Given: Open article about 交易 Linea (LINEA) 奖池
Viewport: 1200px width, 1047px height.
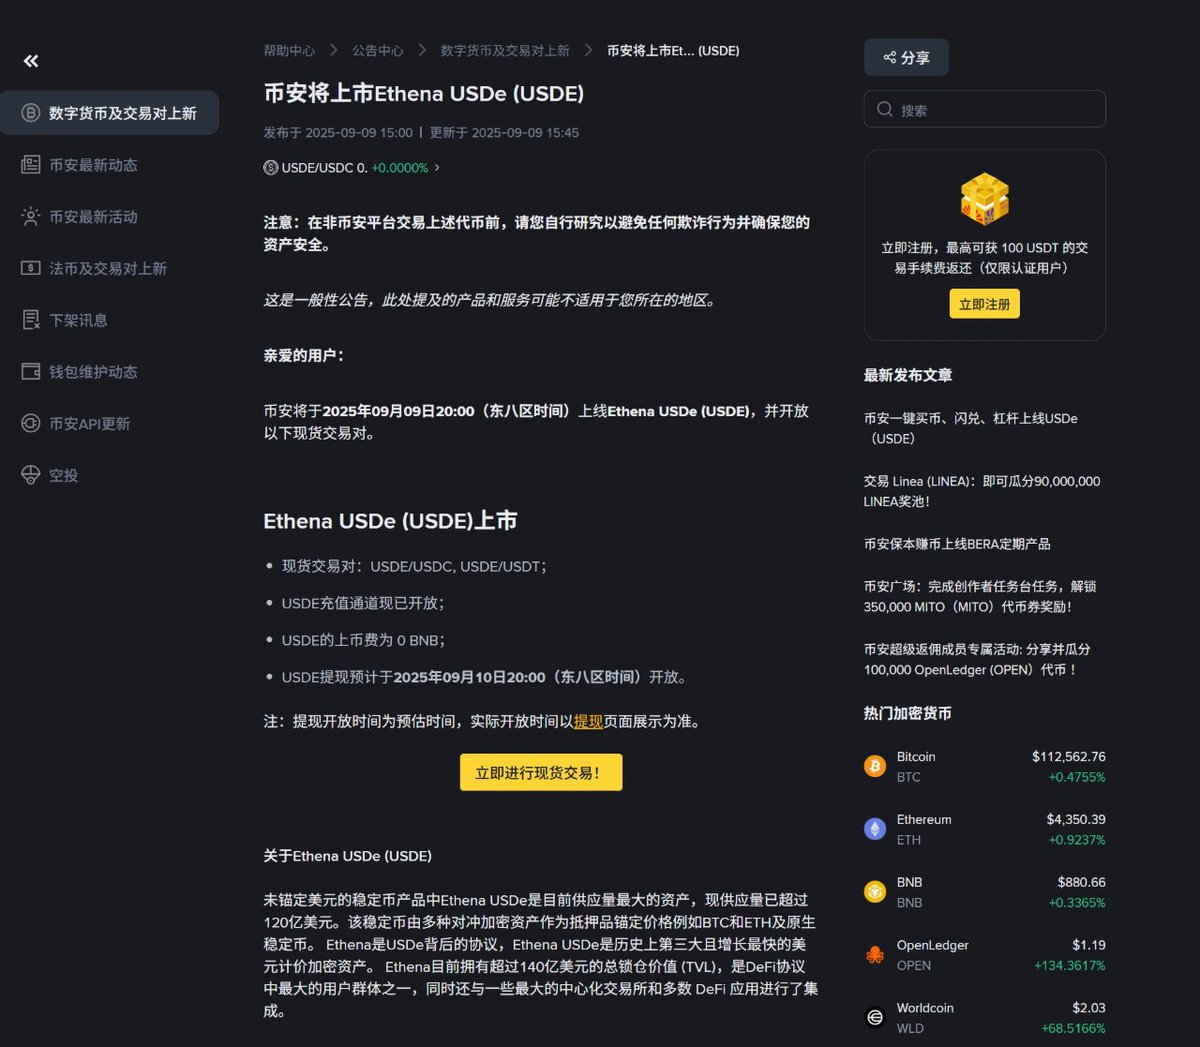Looking at the screenshot, I should point(982,491).
